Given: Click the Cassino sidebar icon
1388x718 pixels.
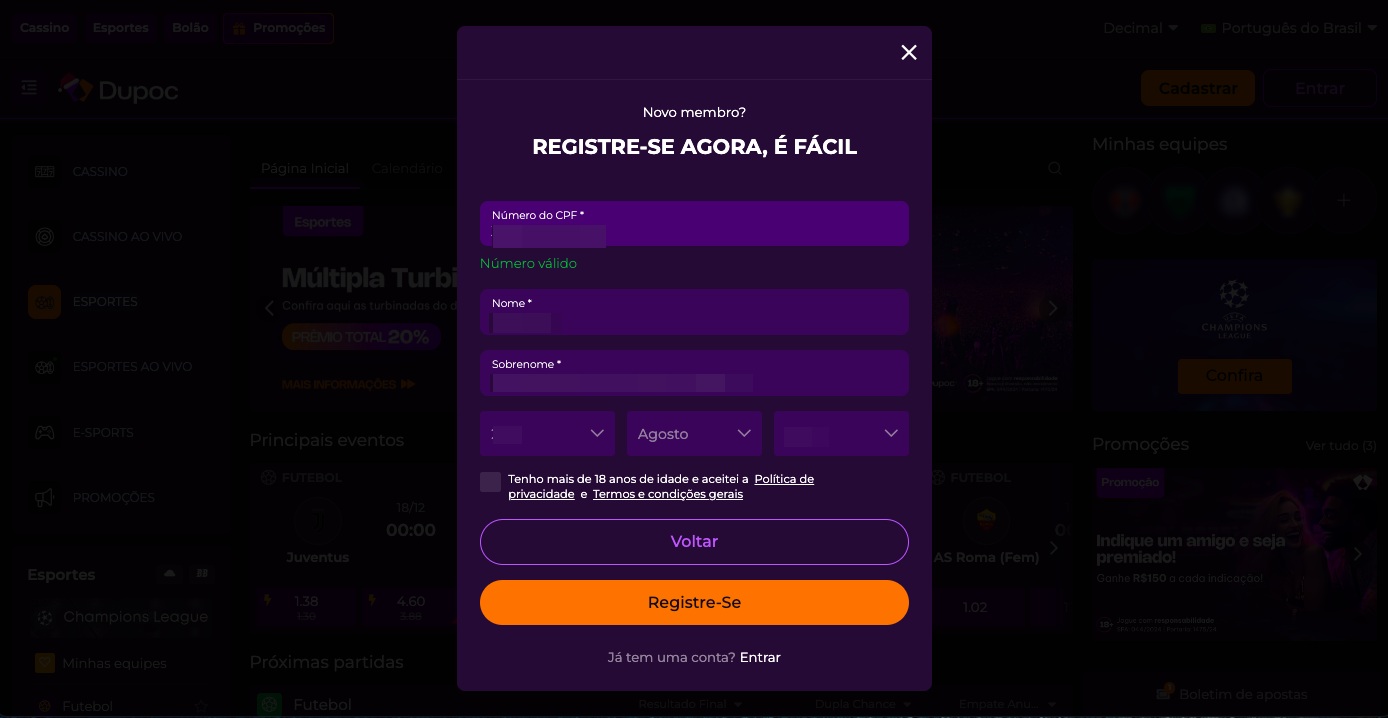Looking at the screenshot, I should [x=45, y=171].
